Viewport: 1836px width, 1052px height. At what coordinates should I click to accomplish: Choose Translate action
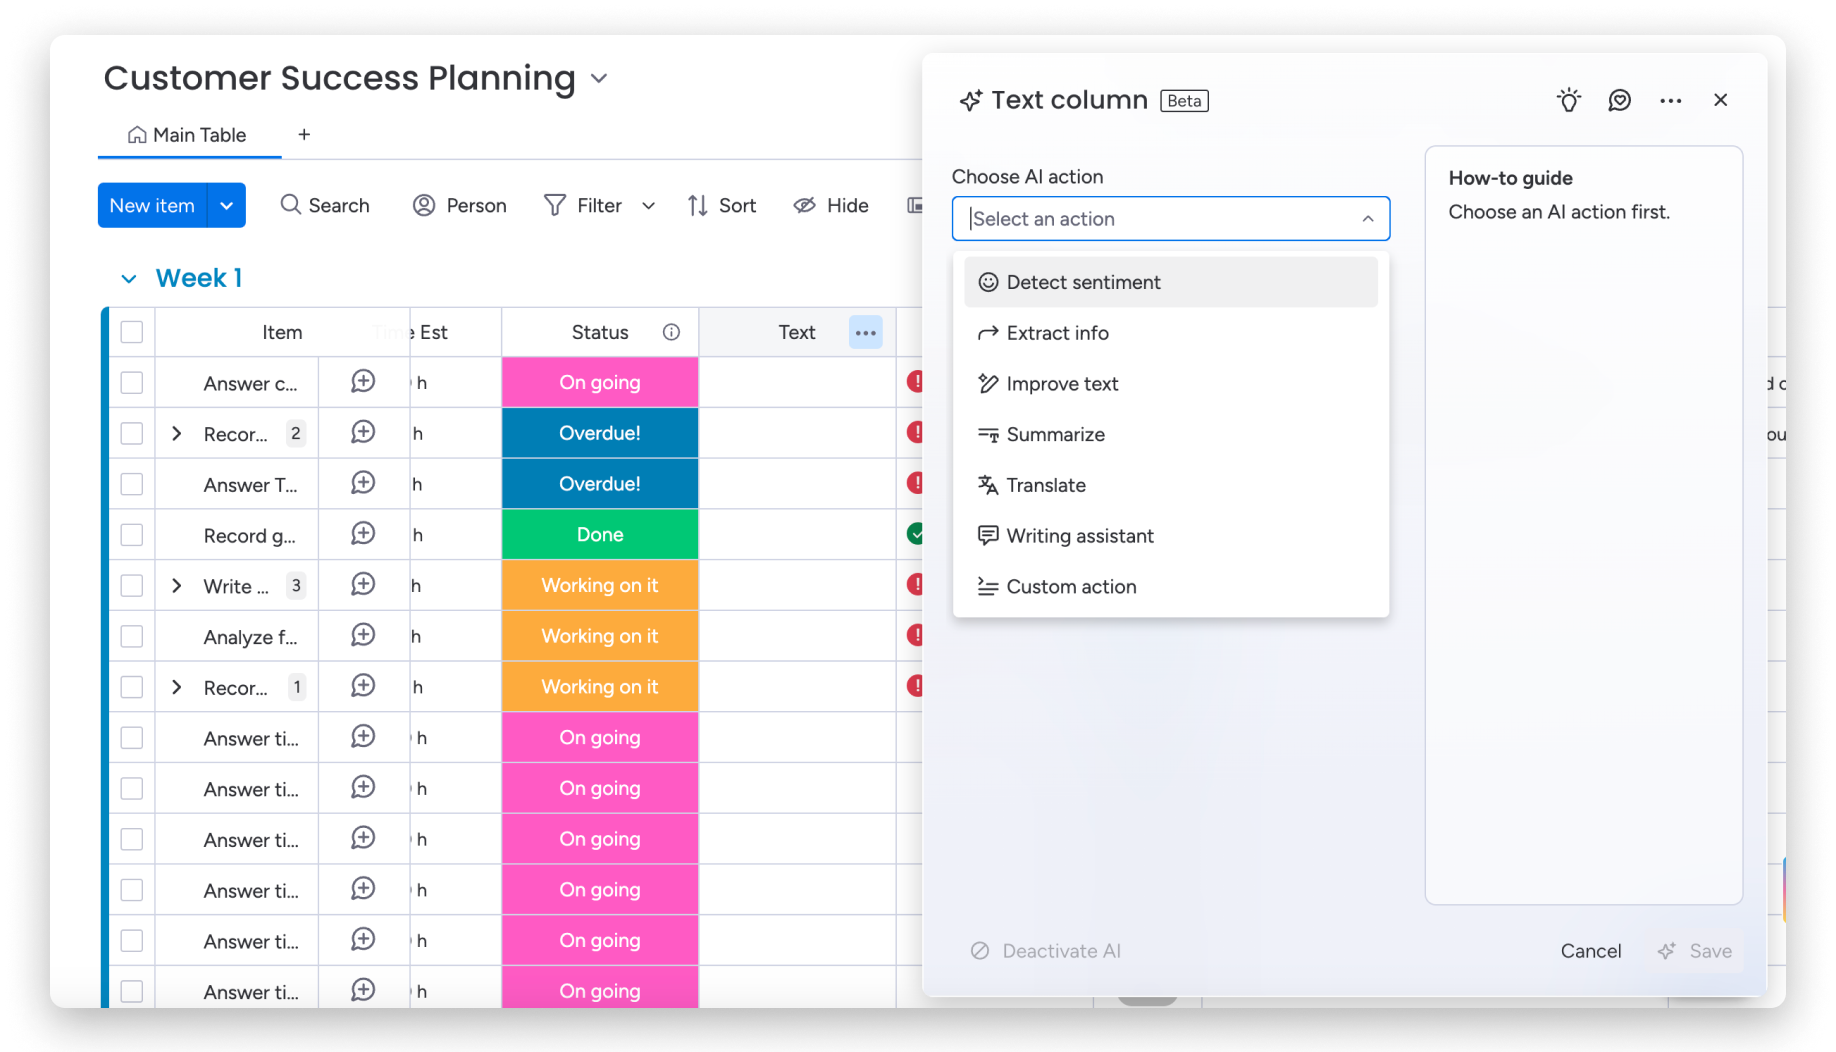pos(1170,485)
